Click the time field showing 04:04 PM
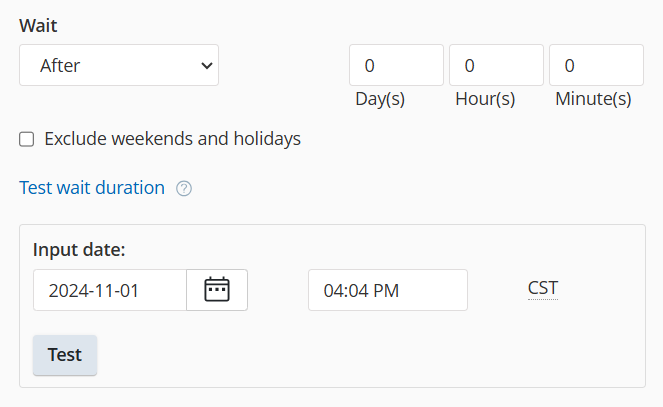The image size is (663, 407). click(x=387, y=291)
